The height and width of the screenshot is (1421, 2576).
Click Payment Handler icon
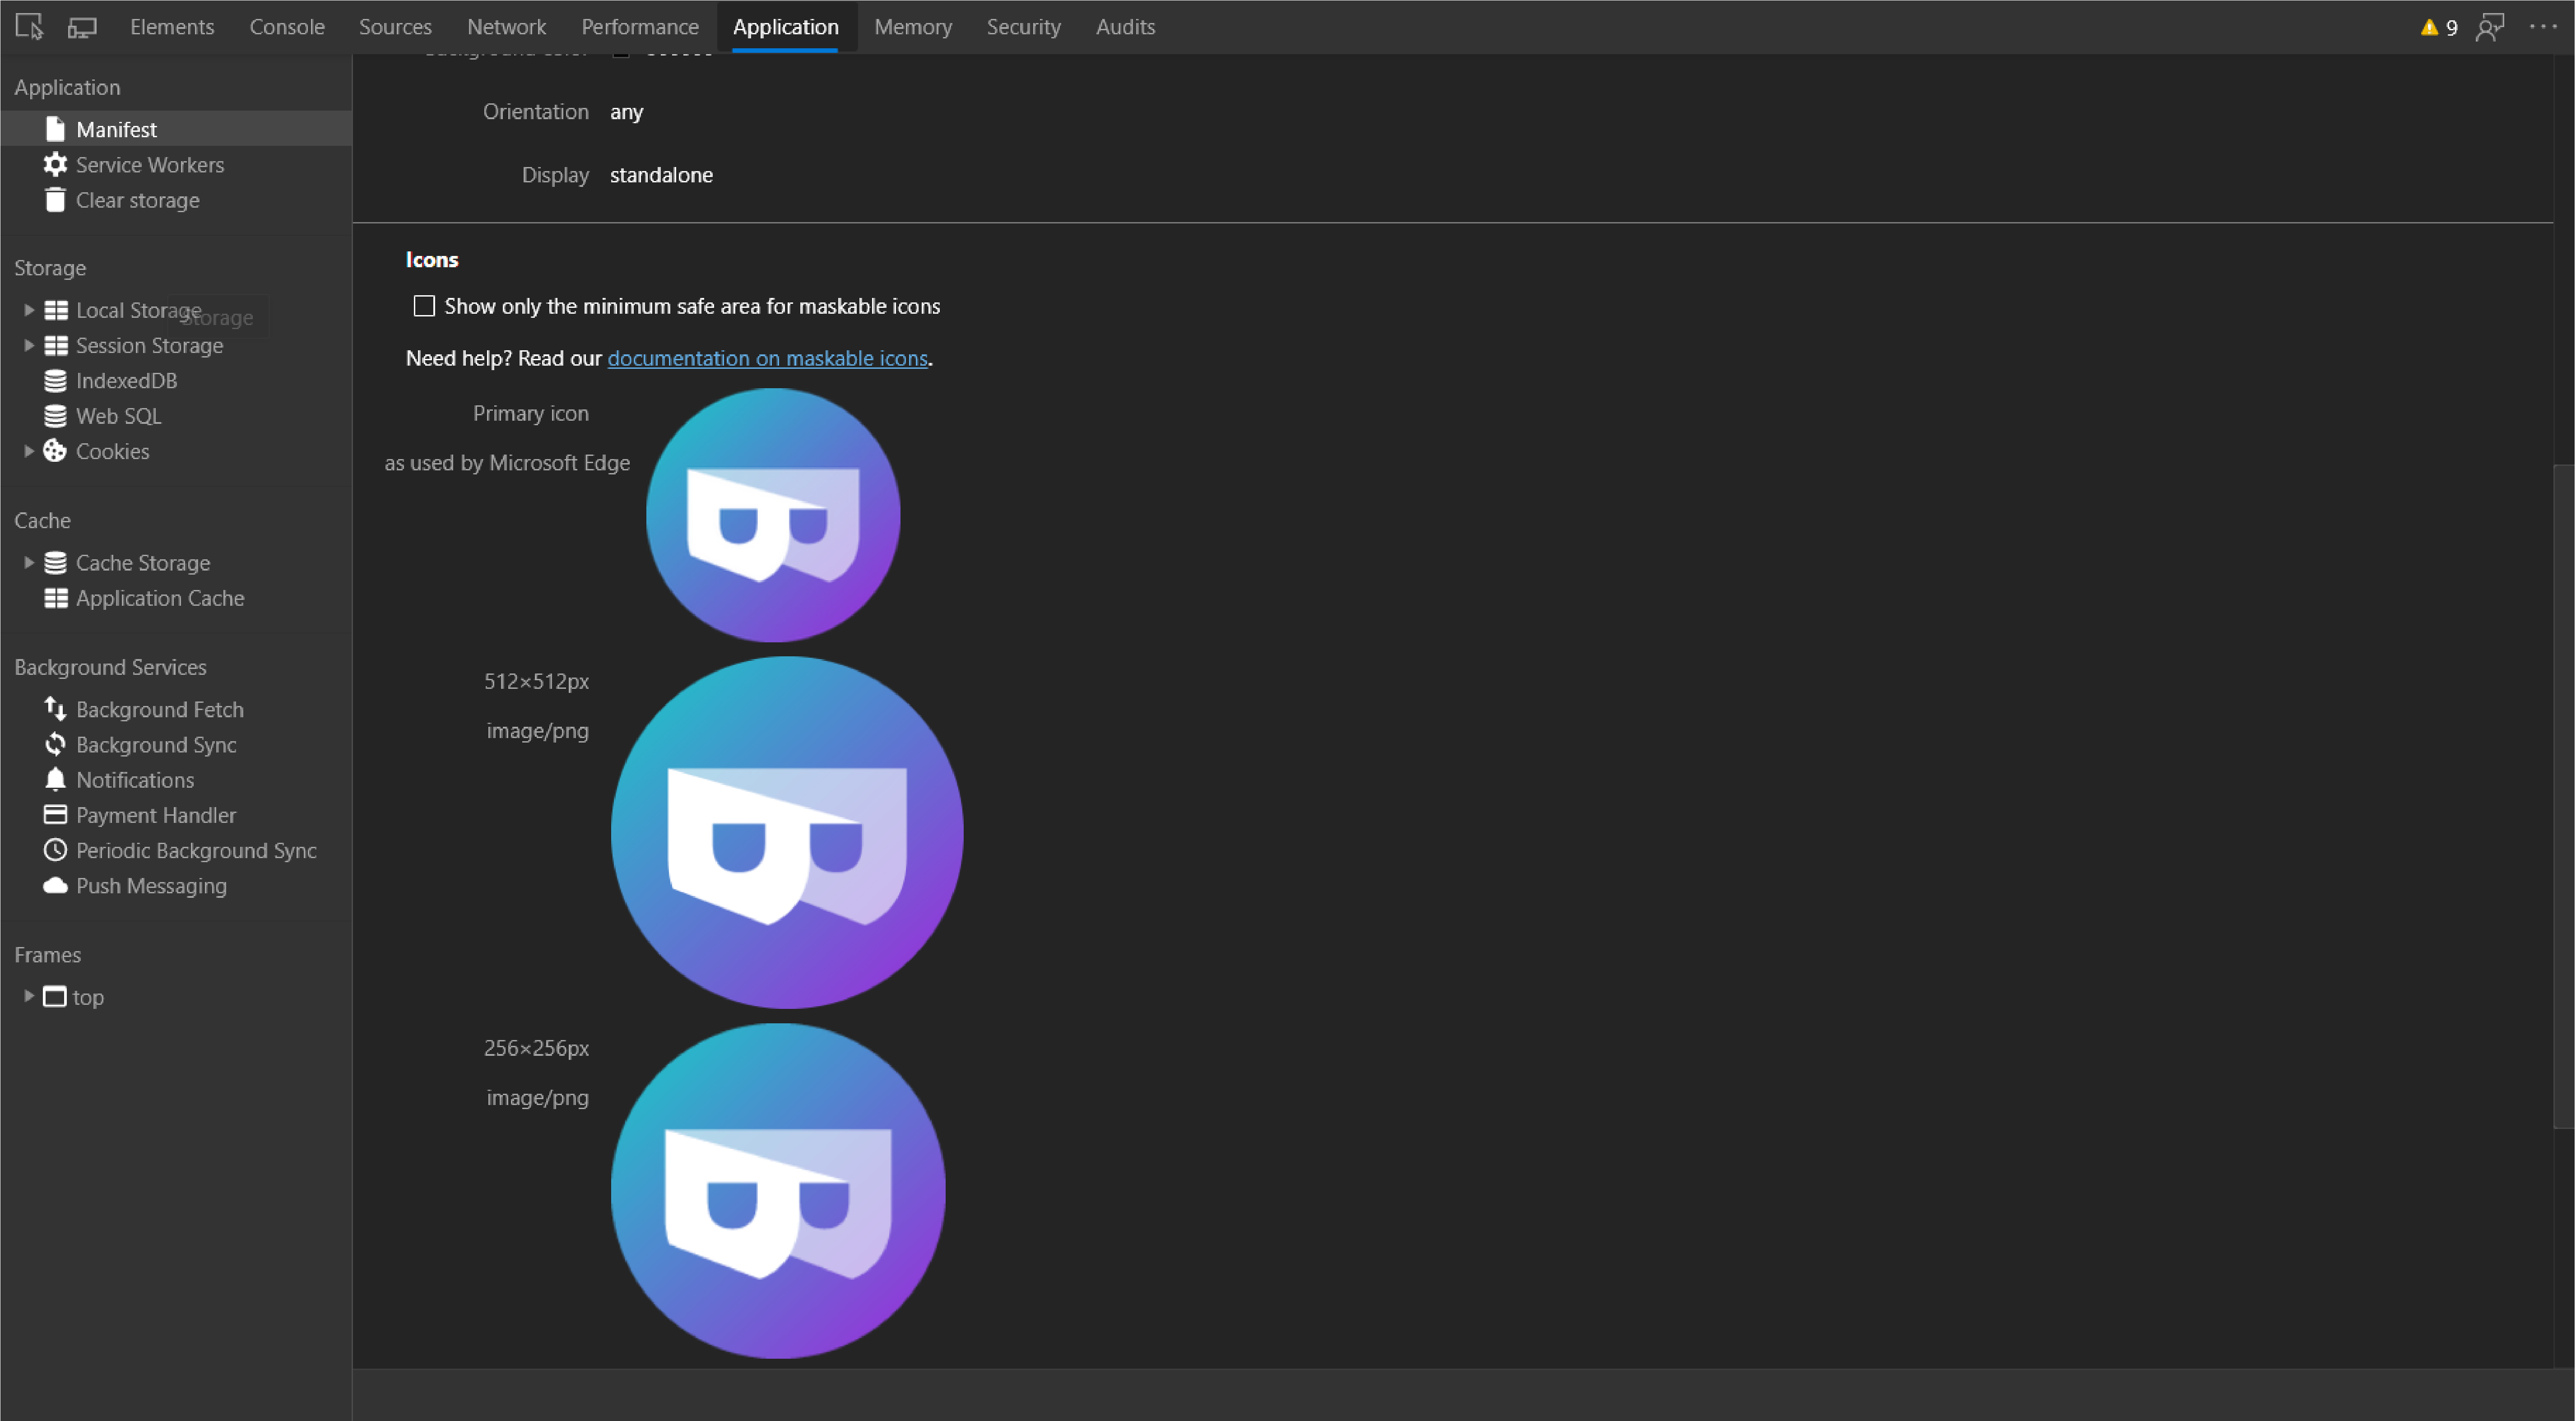[54, 814]
